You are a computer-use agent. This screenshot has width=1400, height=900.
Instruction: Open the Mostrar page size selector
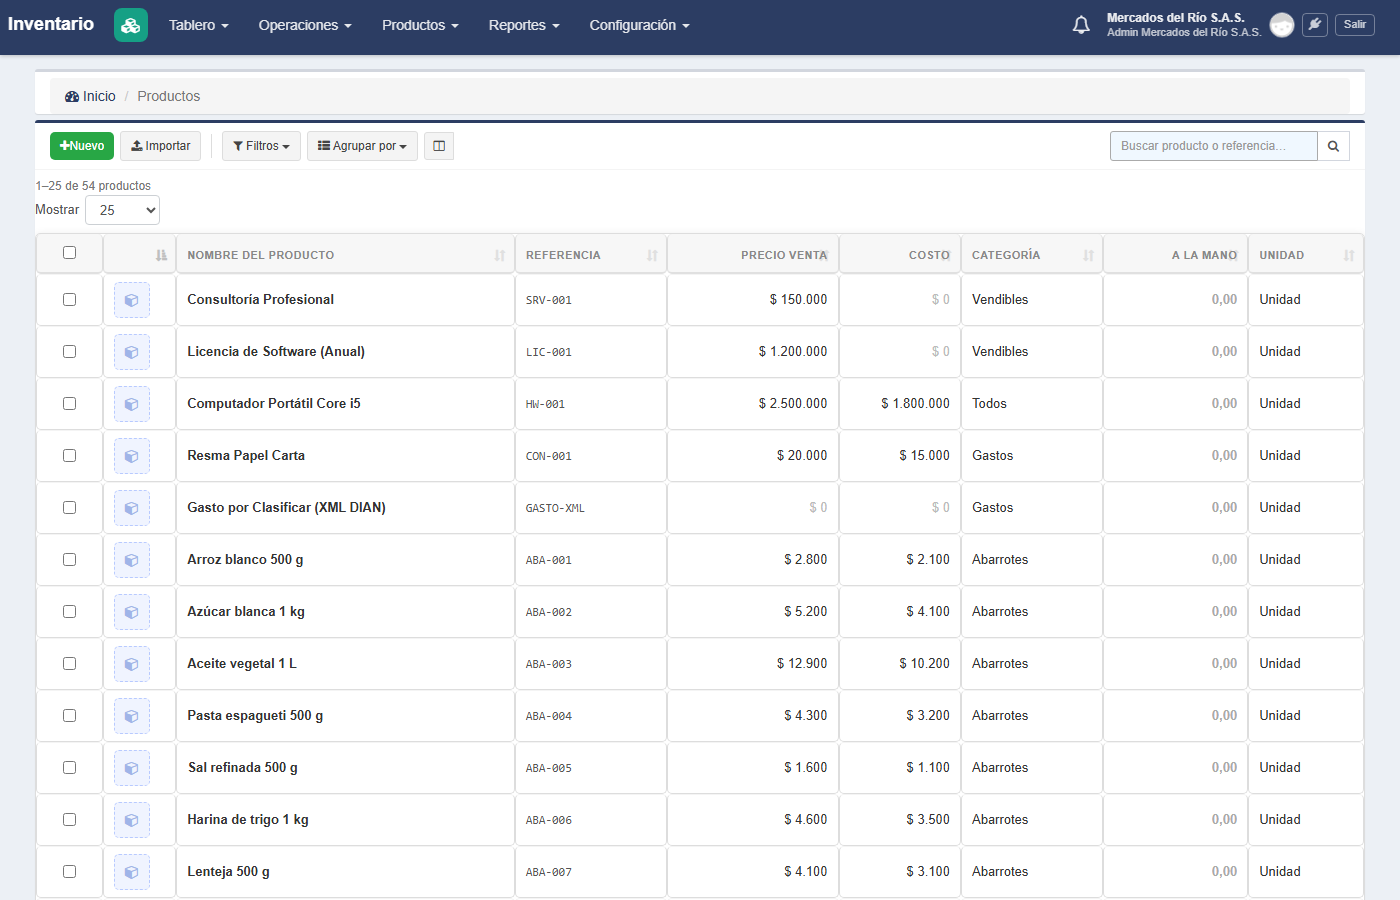pos(122,210)
